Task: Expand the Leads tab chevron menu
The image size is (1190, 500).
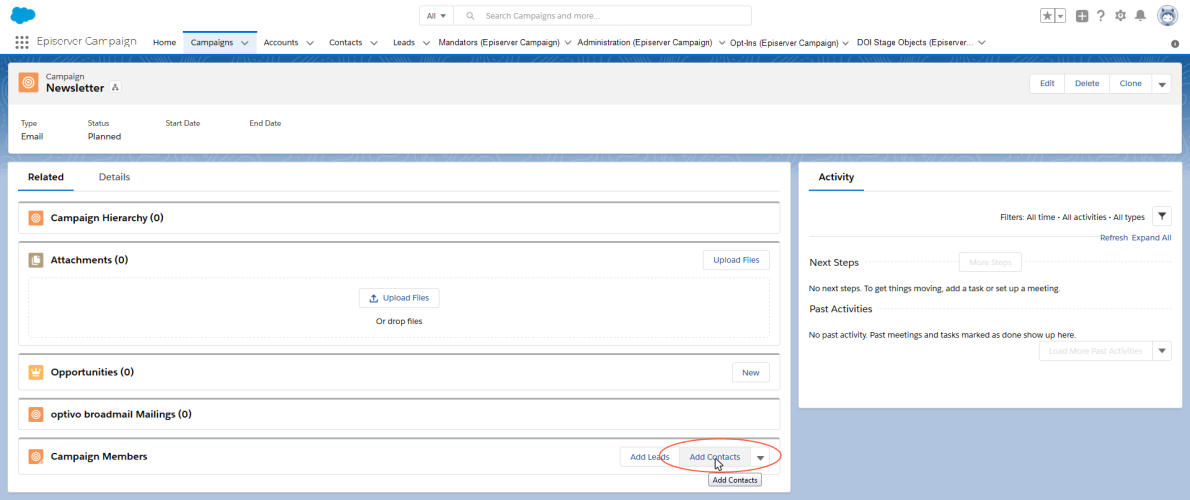Action: pos(427,43)
